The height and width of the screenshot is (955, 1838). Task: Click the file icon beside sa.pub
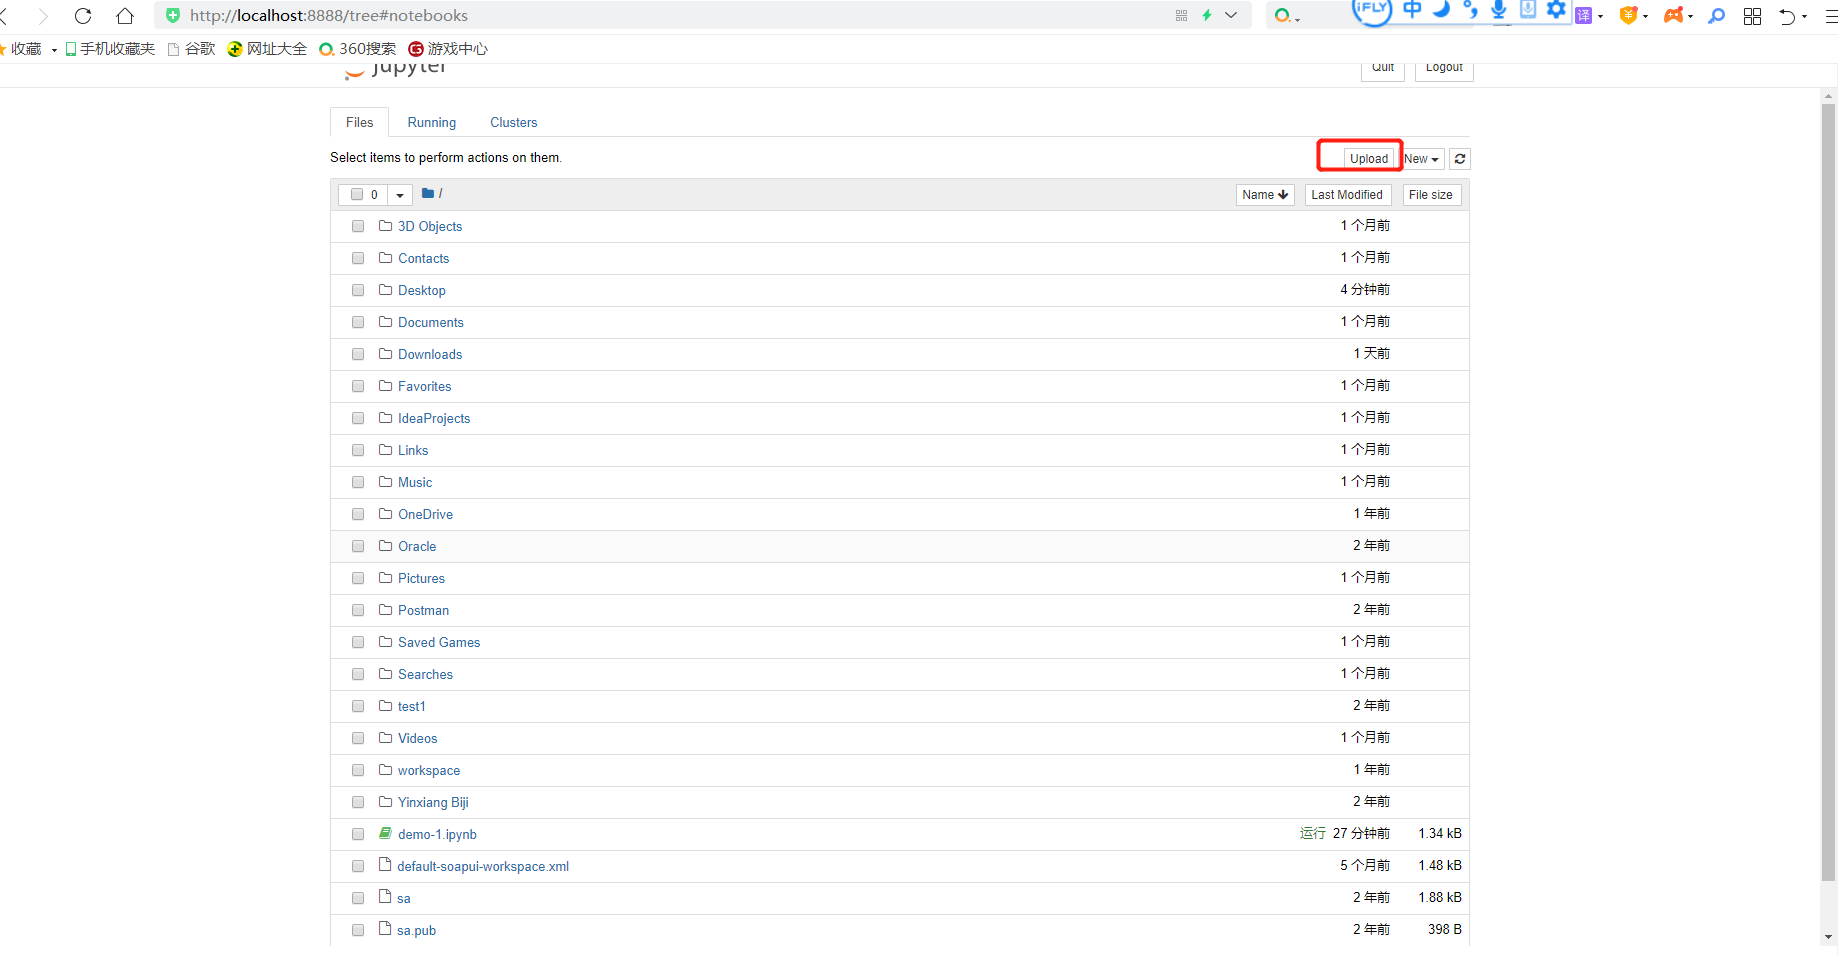tap(385, 929)
